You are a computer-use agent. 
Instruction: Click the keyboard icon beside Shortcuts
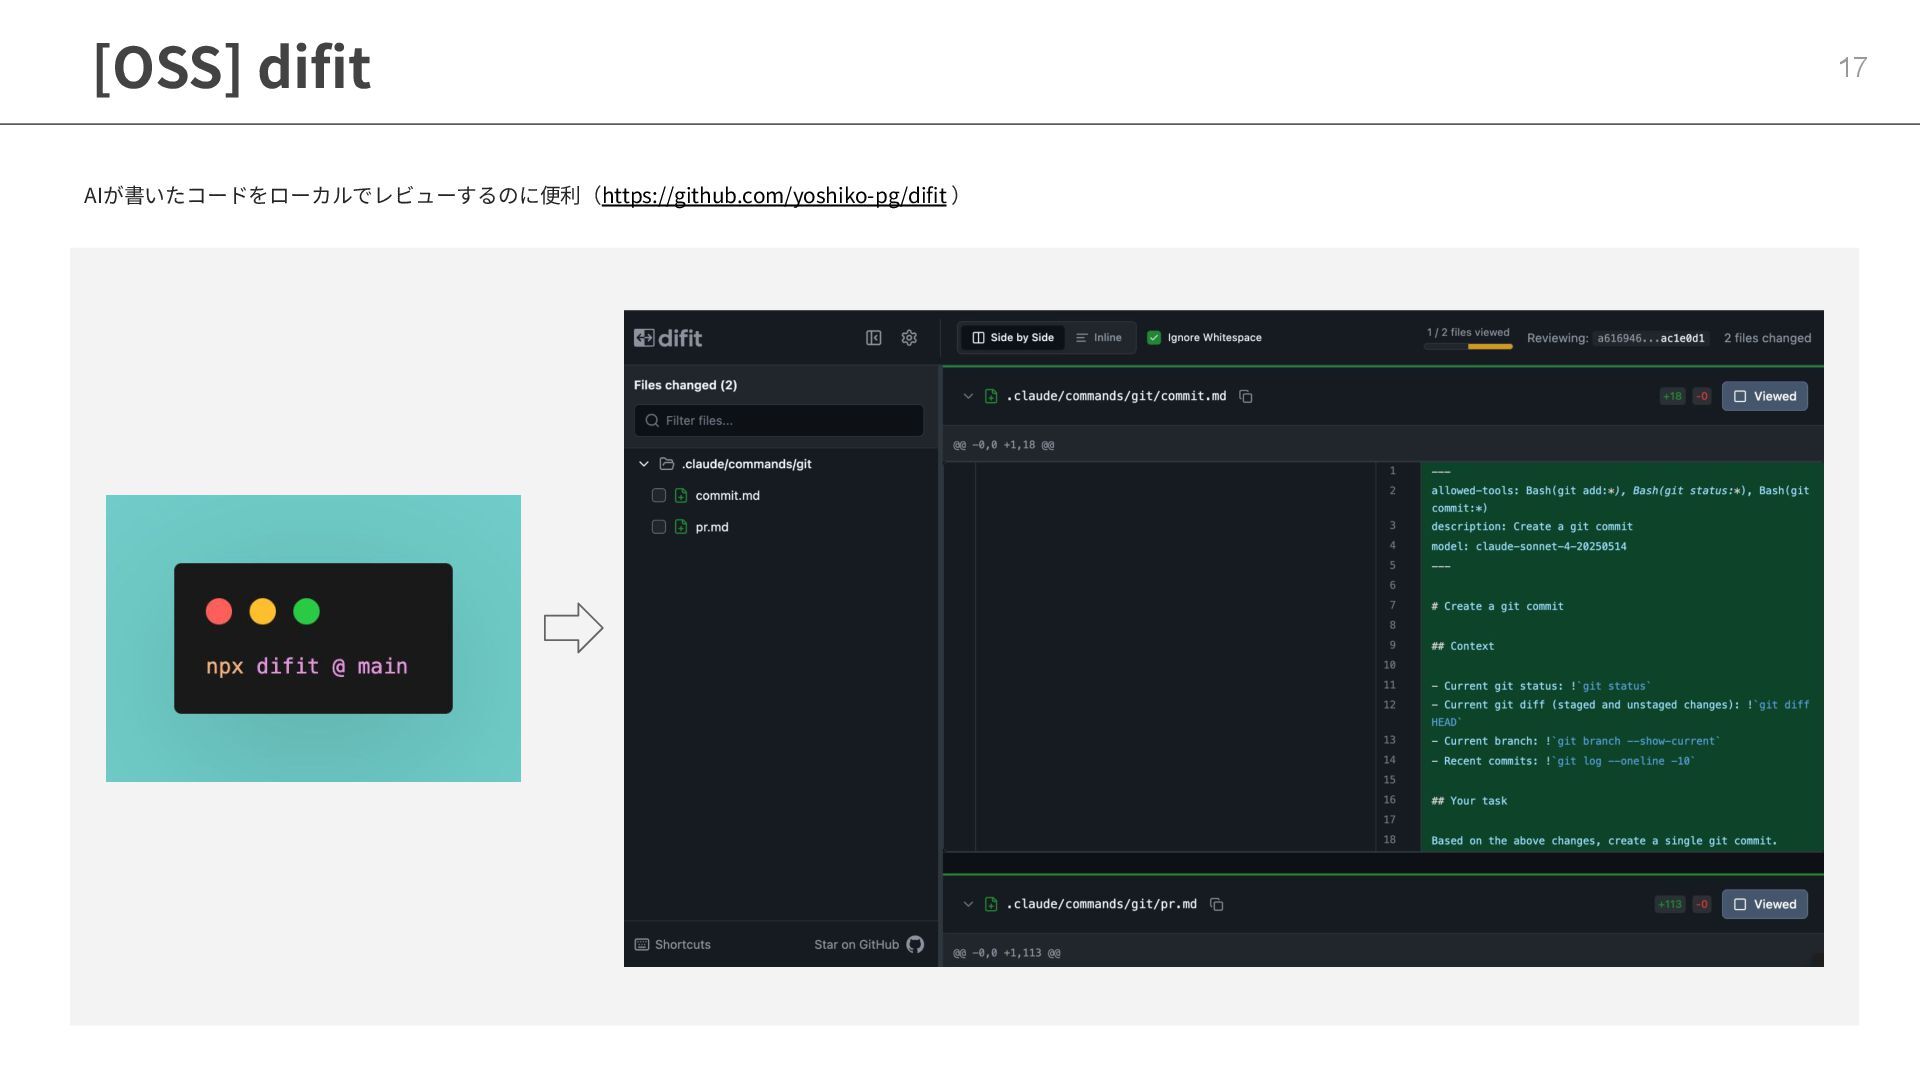tap(642, 944)
